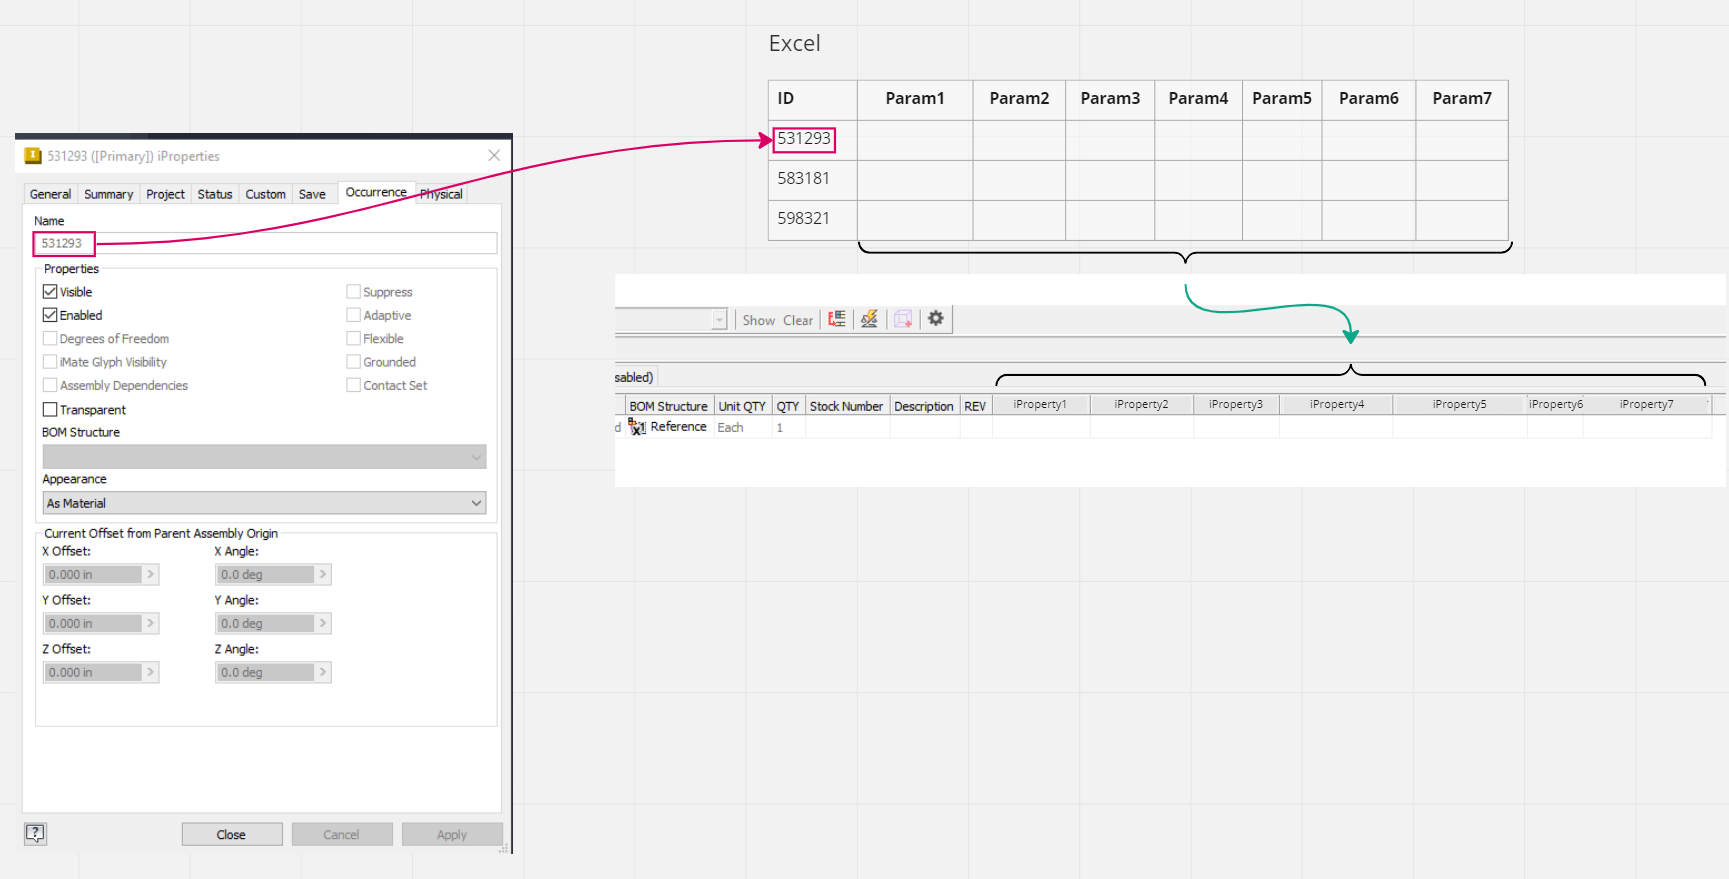This screenshot has height=879, width=1729.
Task: Click the Stock Number column header
Action: pyautogui.click(x=846, y=406)
